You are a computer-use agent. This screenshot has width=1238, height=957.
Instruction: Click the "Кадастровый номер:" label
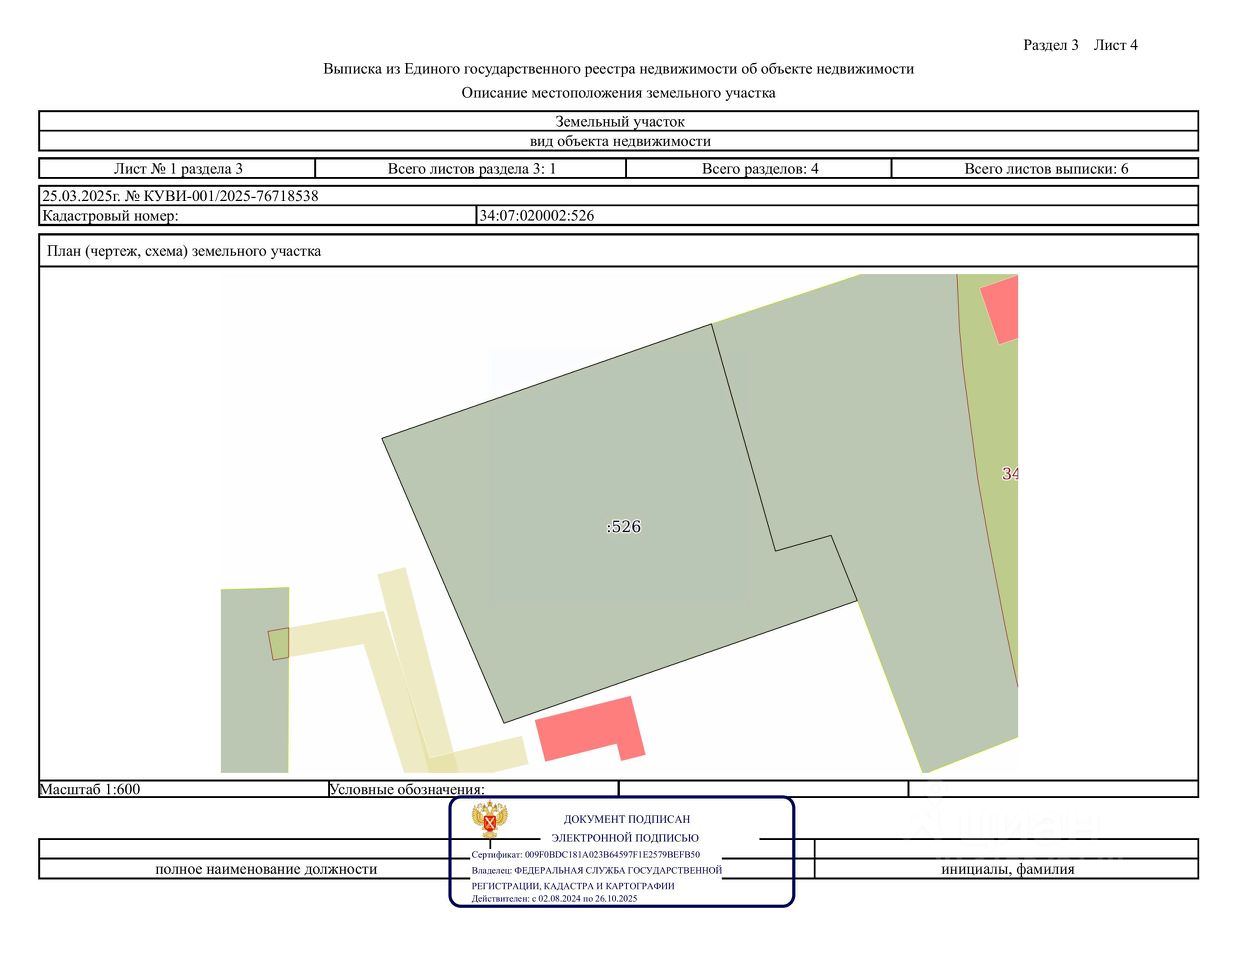pos(110,216)
